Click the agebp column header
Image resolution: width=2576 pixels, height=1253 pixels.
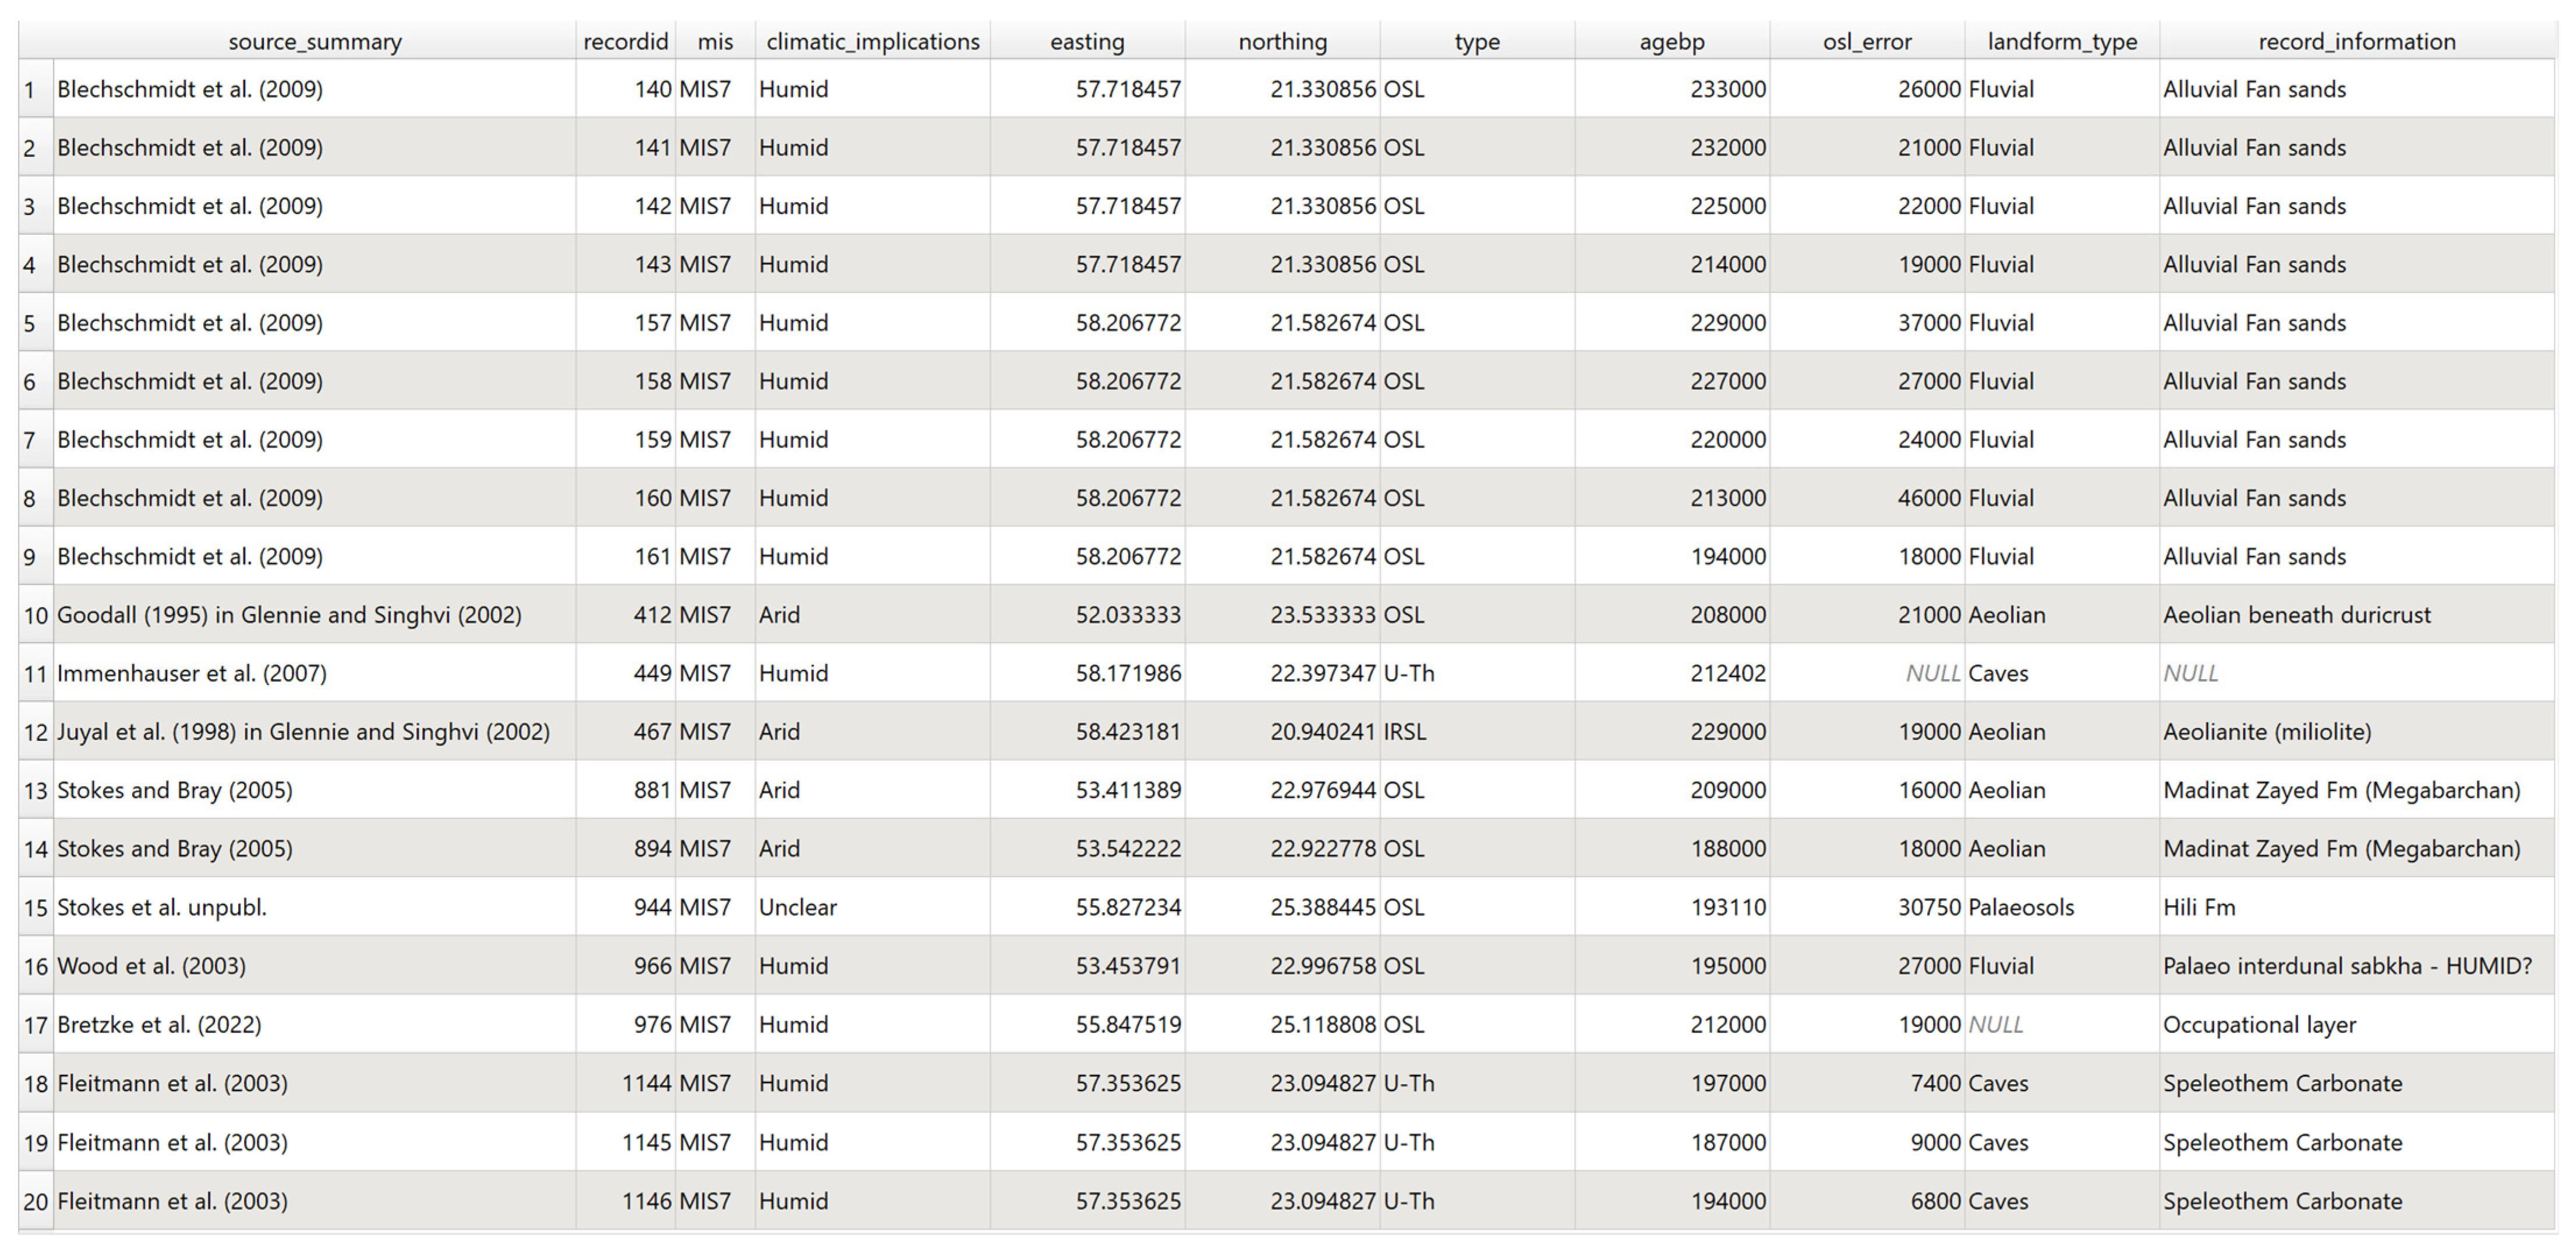click(1671, 41)
